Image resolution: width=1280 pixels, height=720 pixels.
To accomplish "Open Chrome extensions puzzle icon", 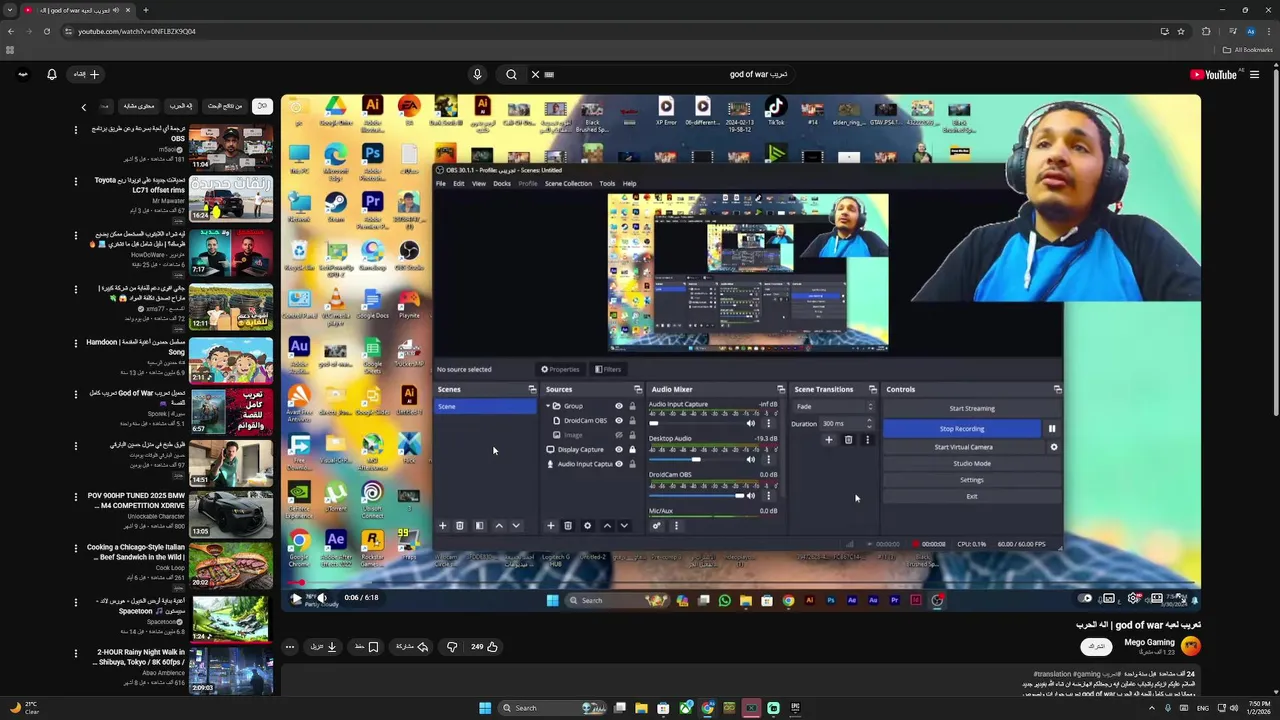I will [x=1206, y=31].
